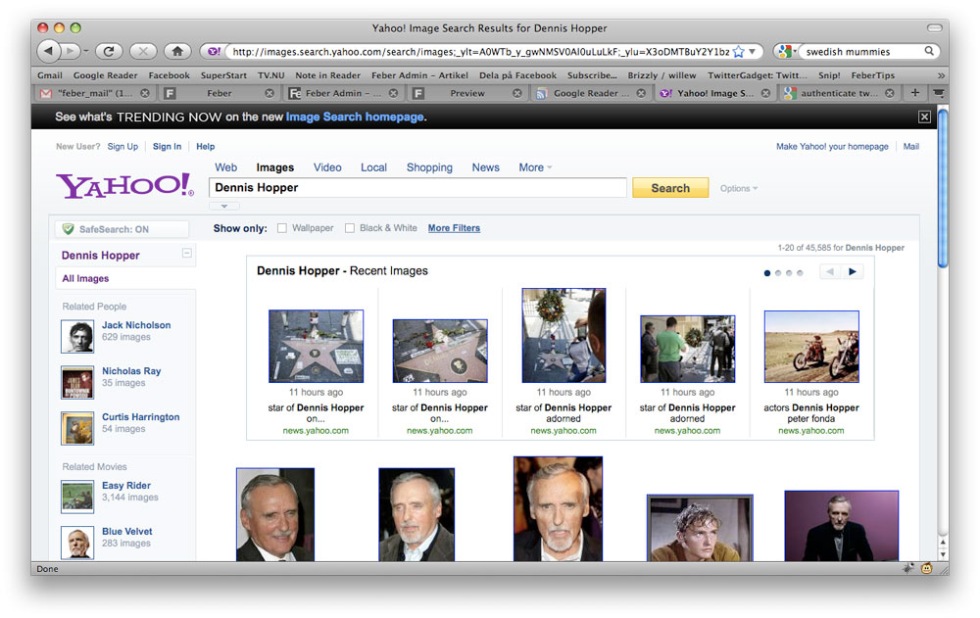Click the browser Home icon
Image resolution: width=980 pixels, height=618 pixels.
click(x=177, y=51)
